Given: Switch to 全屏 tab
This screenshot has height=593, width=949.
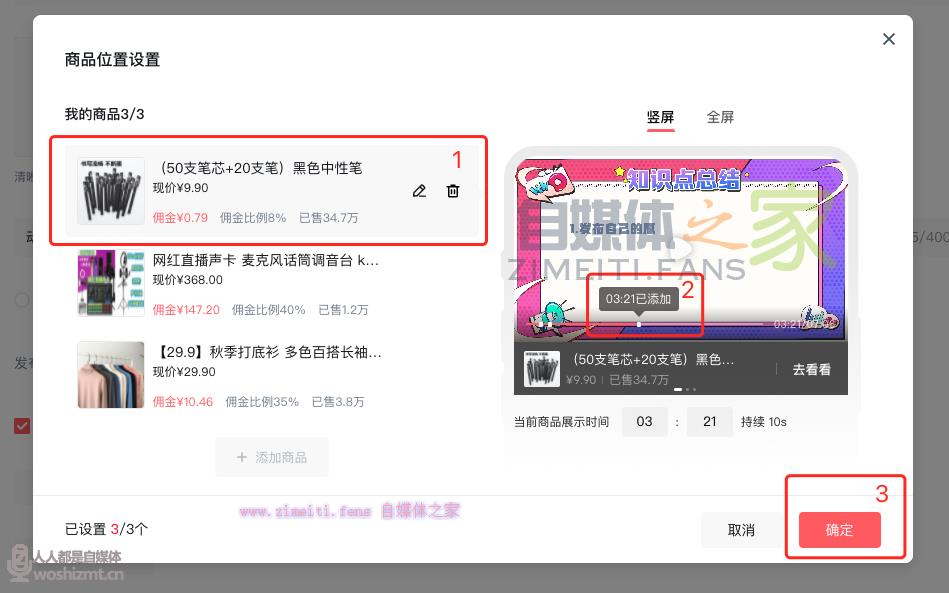Looking at the screenshot, I should [x=720, y=117].
